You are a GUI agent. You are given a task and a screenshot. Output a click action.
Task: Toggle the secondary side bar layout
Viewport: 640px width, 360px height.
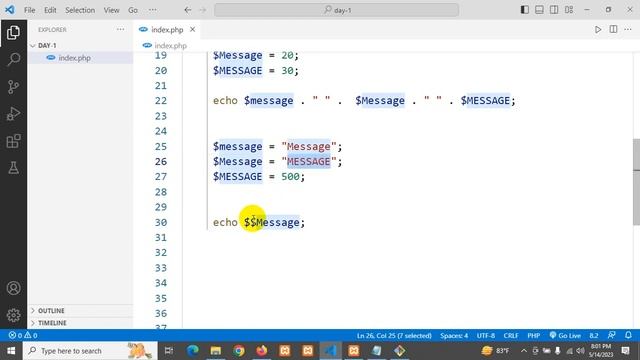point(554,10)
